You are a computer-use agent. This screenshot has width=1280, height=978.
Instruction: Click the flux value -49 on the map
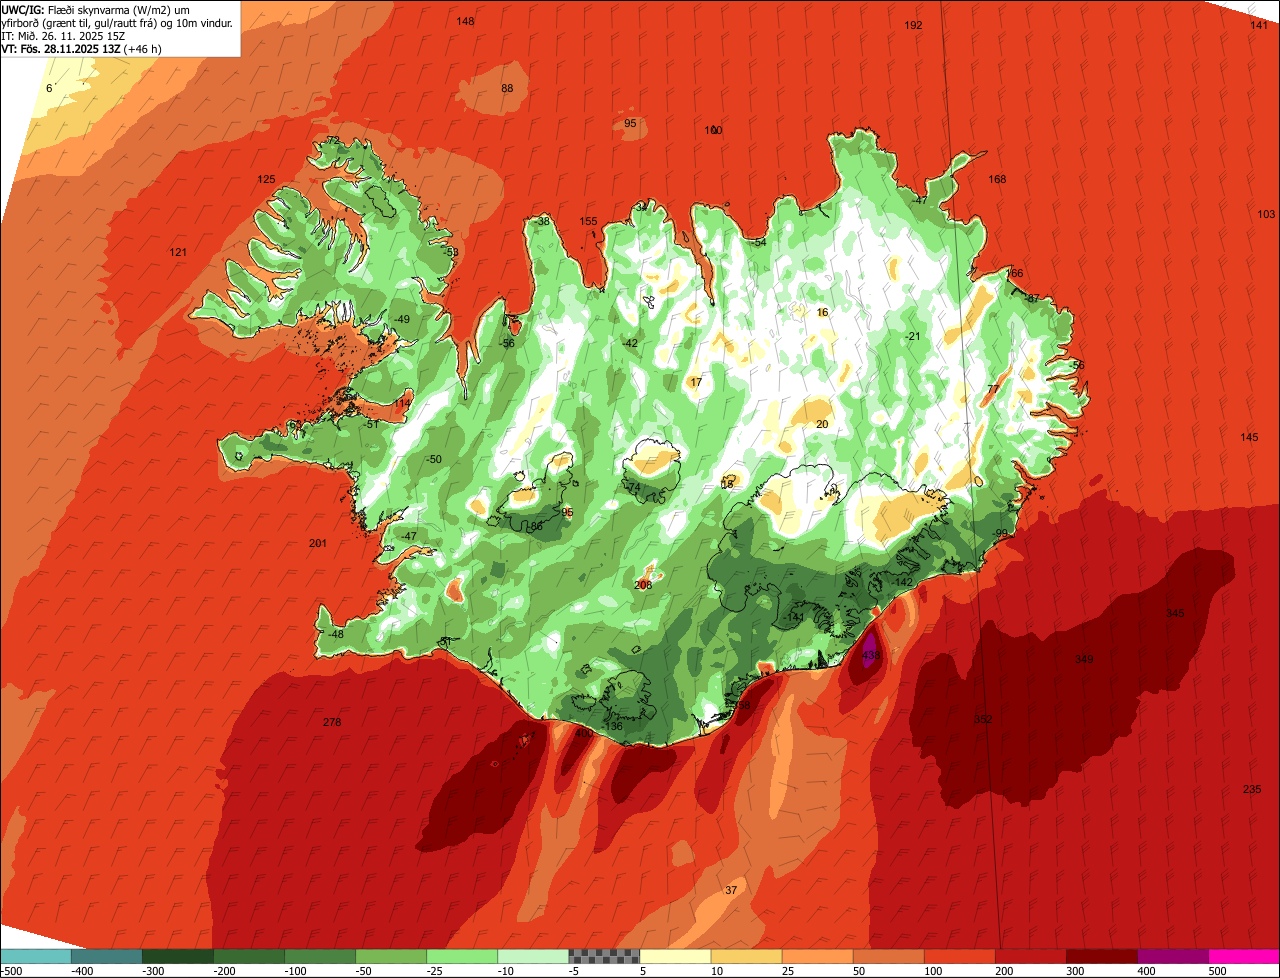point(402,319)
